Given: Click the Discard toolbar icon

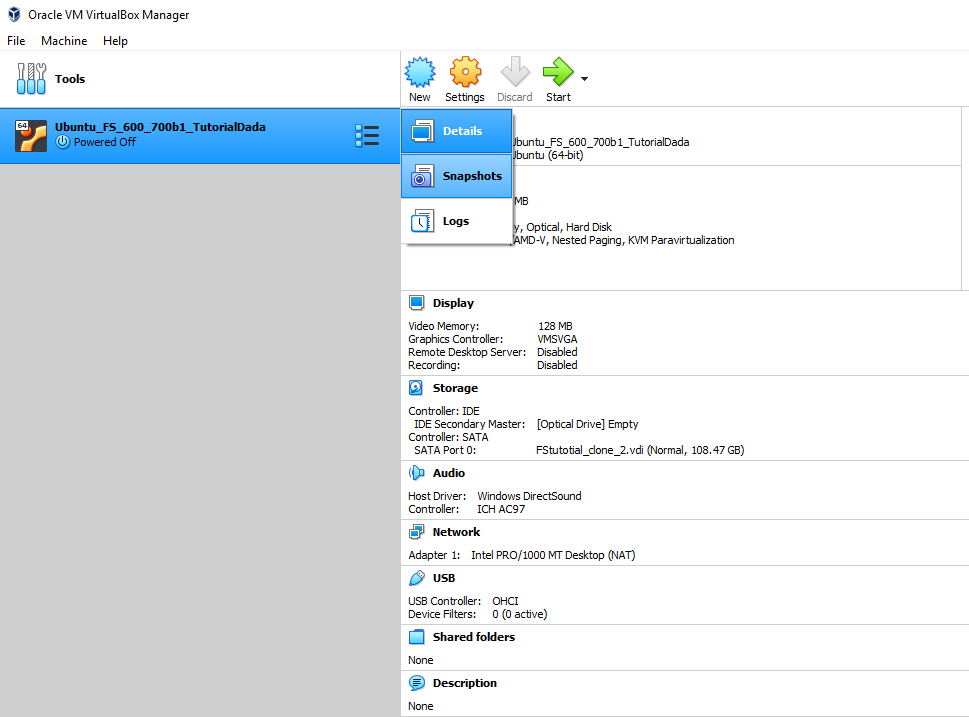Looking at the screenshot, I should [x=514, y=72].
